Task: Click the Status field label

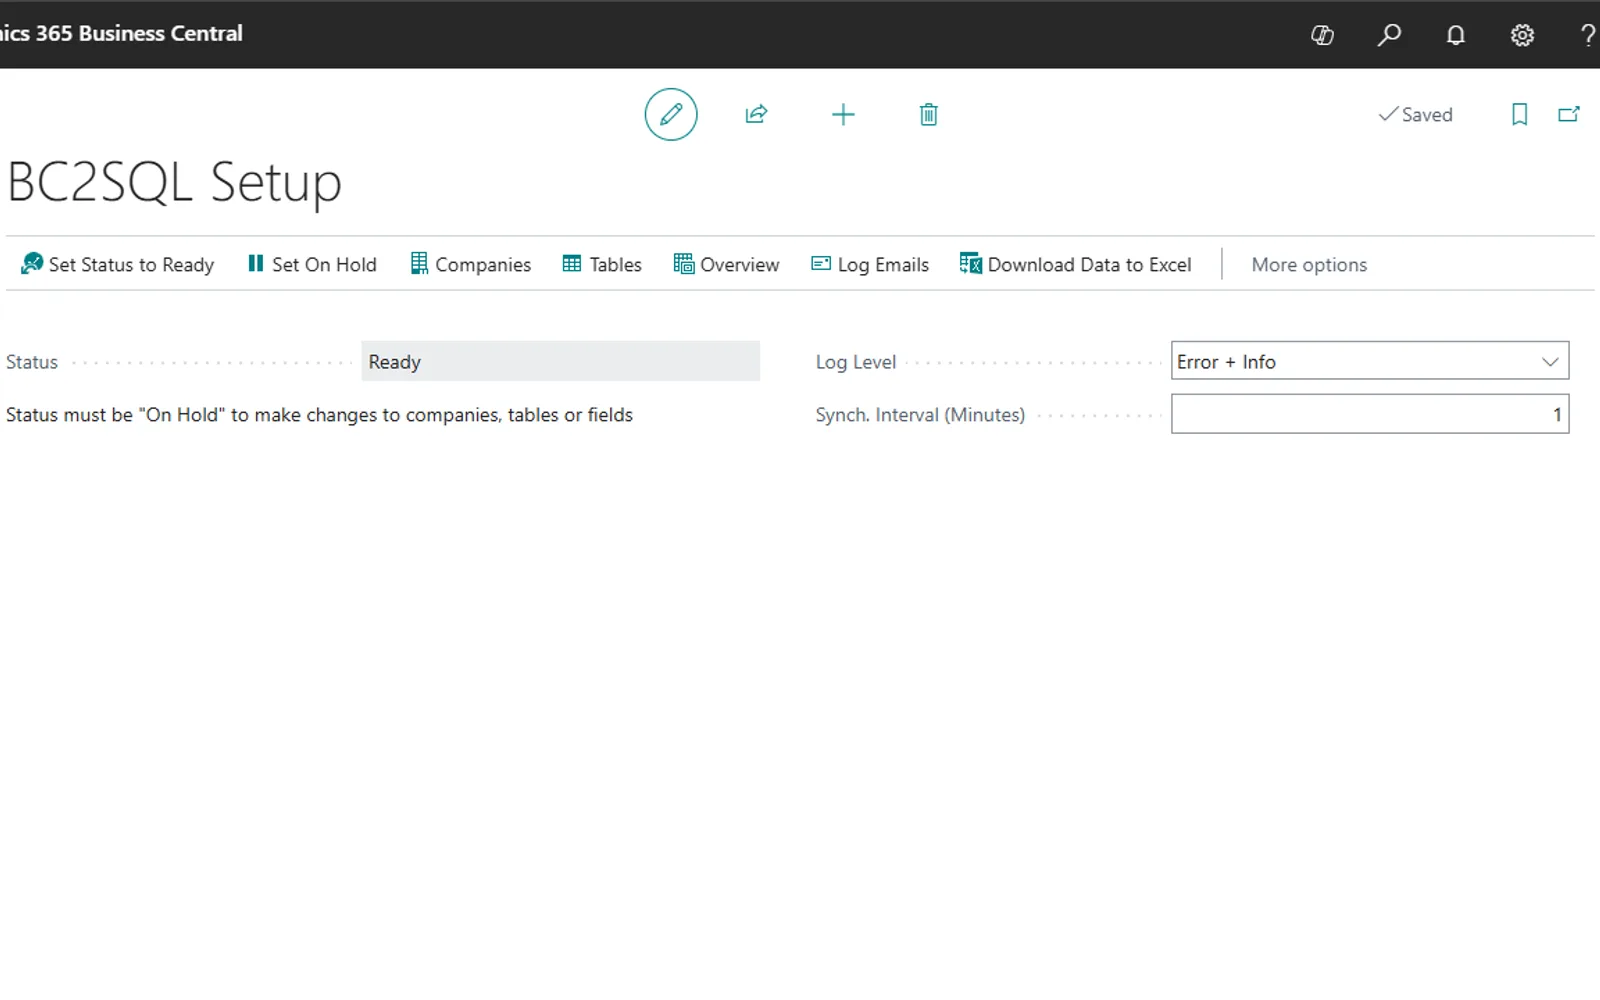Action: coord(32,362)
